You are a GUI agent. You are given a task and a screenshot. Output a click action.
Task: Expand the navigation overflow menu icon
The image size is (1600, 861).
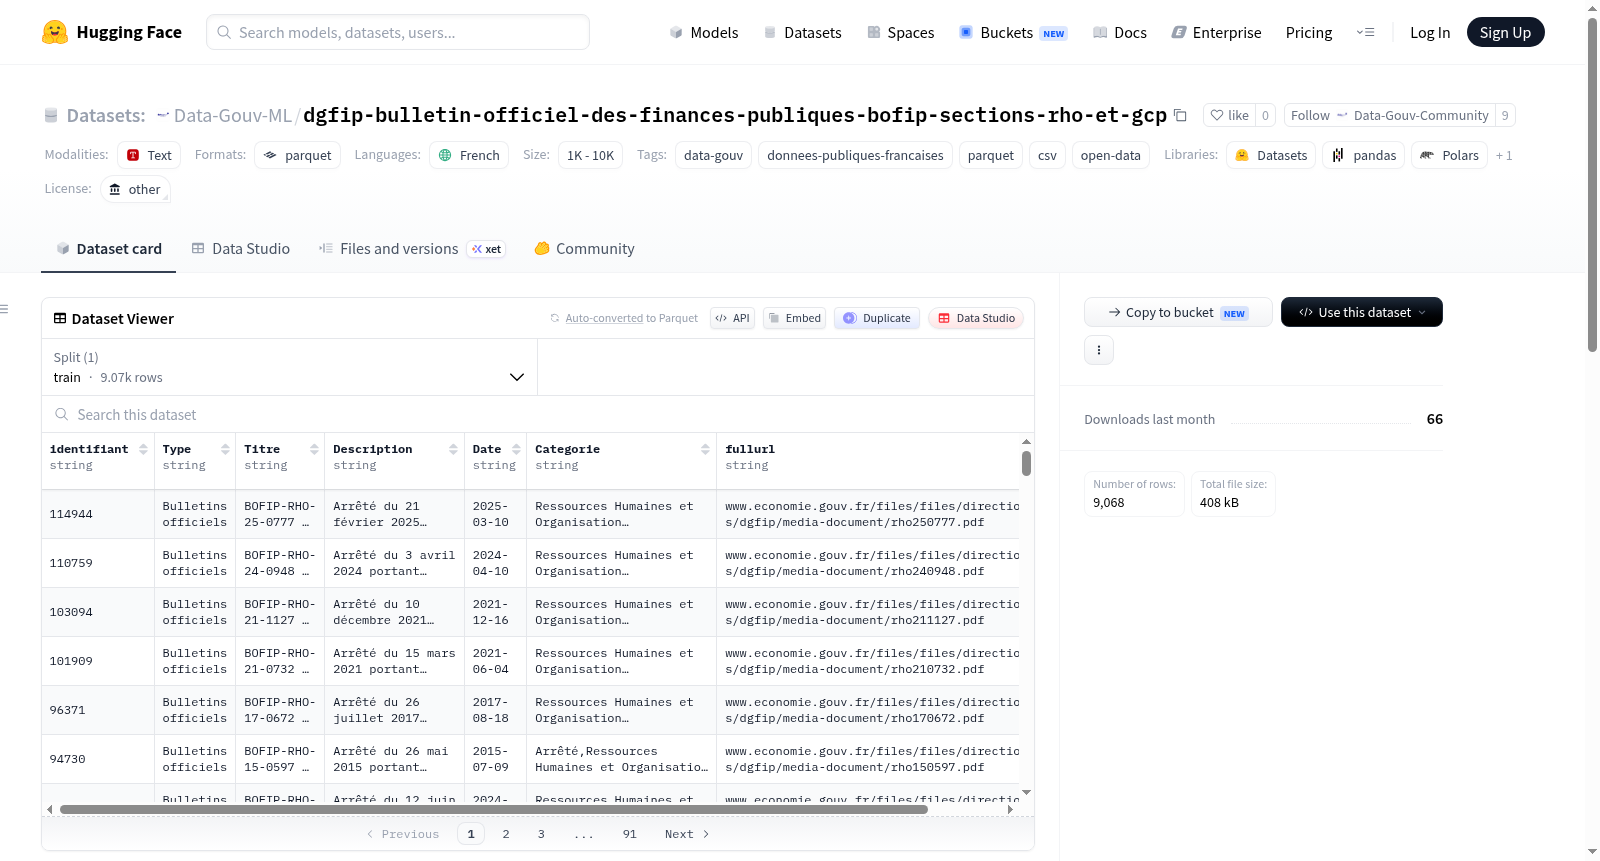(1365, 32)
